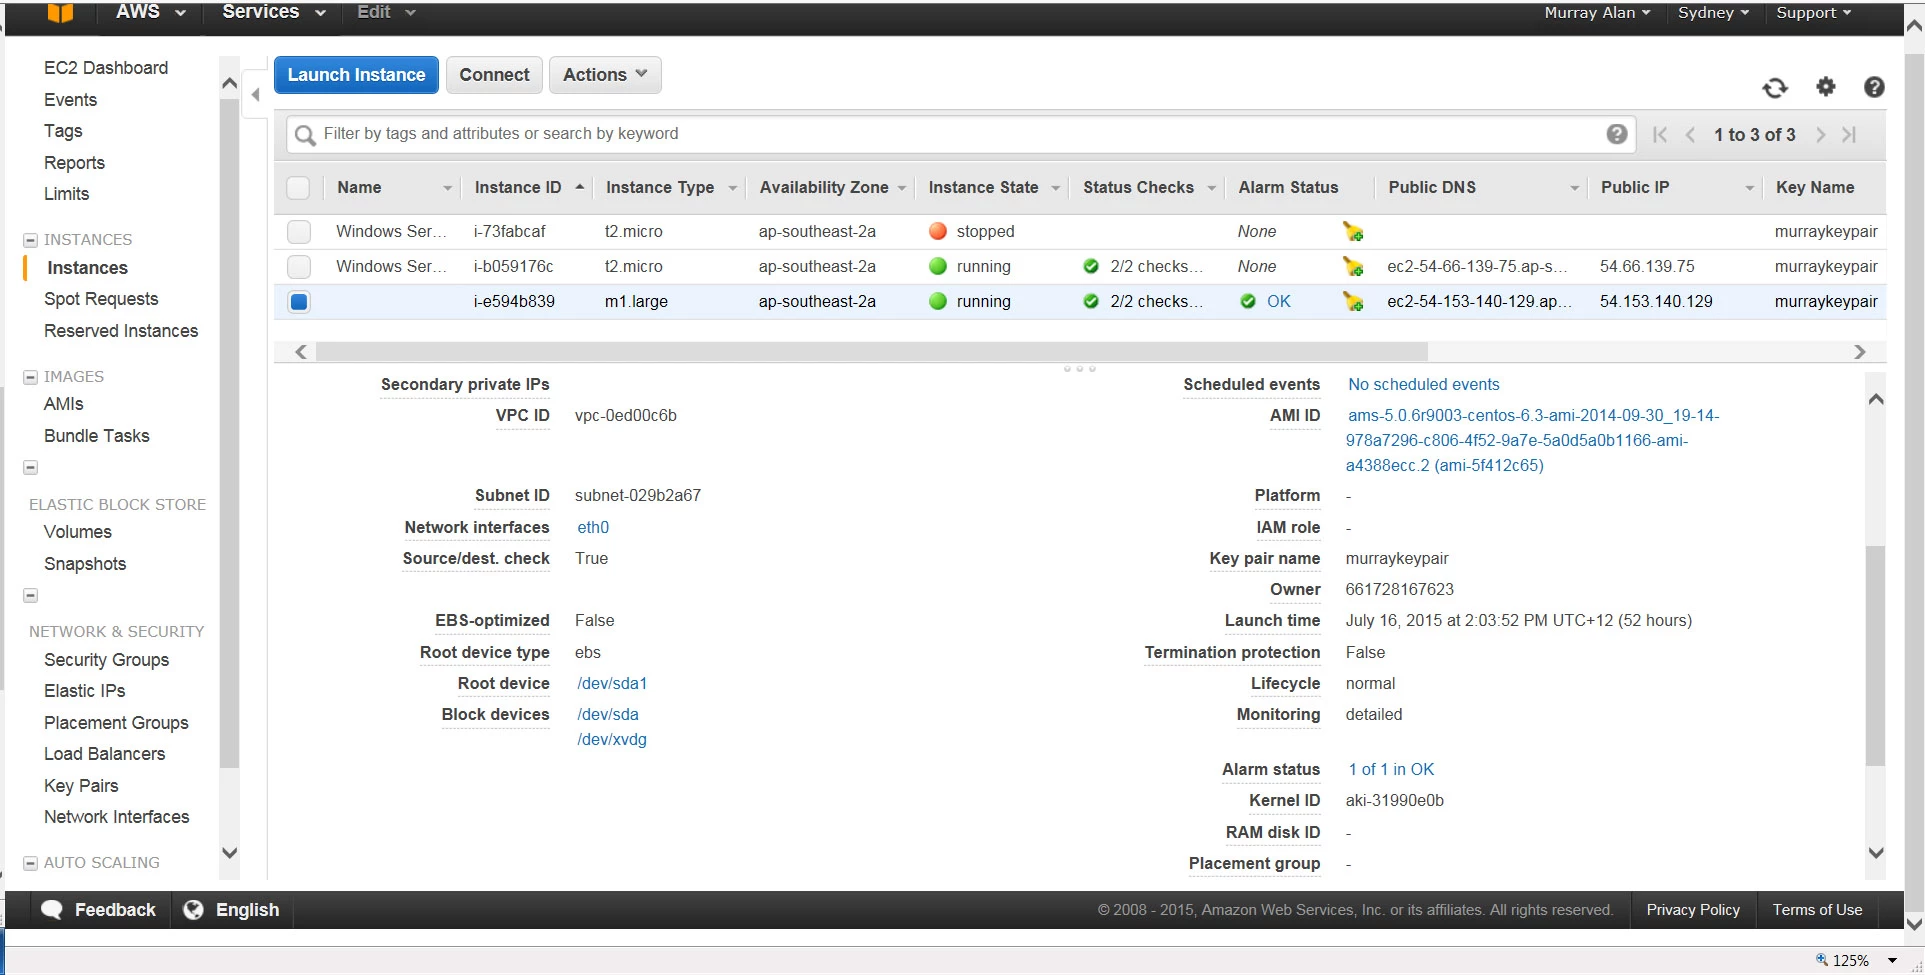Deselect checkbox for instance i-e594b839

298,302
